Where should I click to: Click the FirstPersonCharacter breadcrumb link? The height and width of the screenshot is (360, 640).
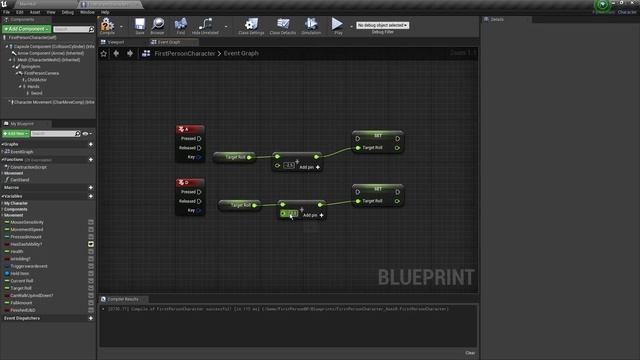tap(184, 53)
